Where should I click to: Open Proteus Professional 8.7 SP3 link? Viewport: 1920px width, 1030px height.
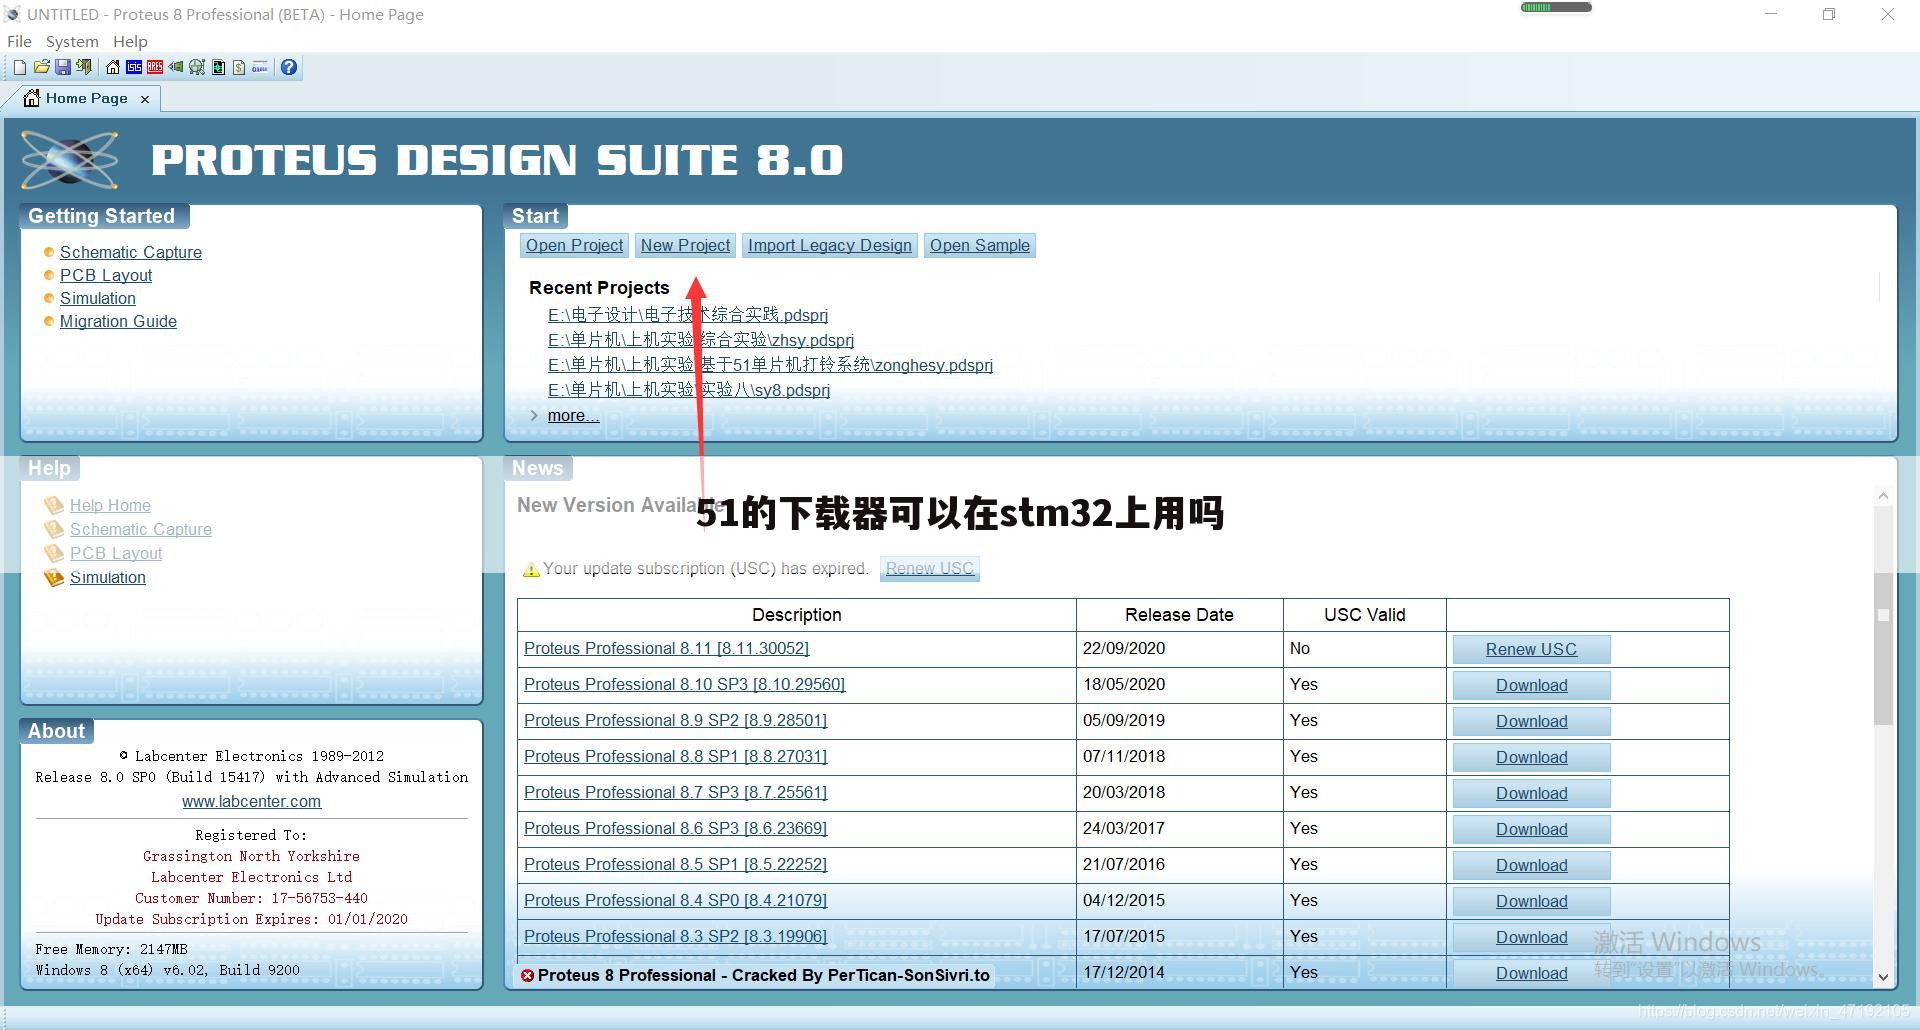tap(675, 792)
